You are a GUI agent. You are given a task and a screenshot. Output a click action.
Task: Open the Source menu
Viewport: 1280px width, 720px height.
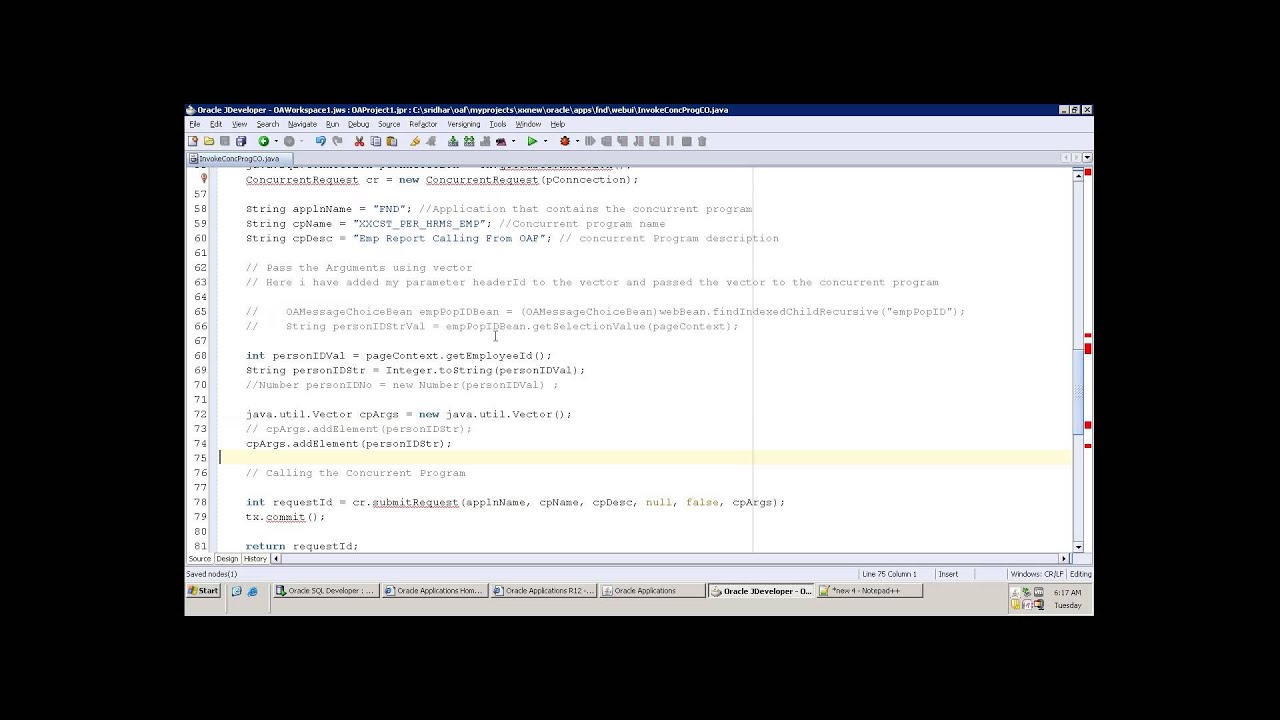389,124
